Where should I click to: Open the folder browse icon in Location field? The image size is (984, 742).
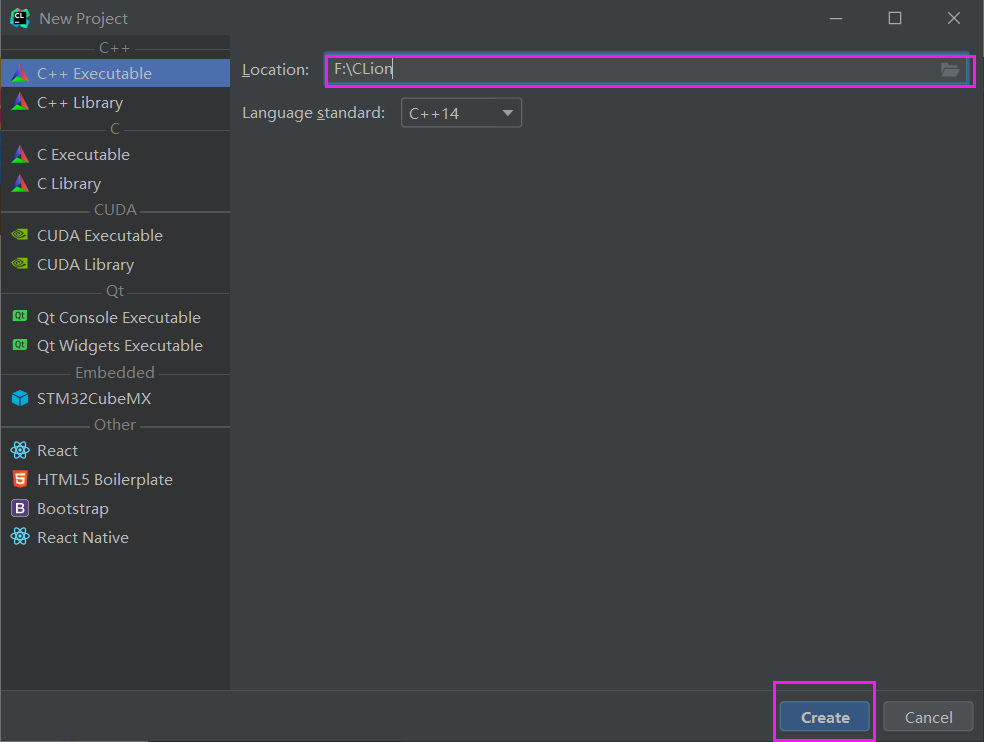[950, 70]
